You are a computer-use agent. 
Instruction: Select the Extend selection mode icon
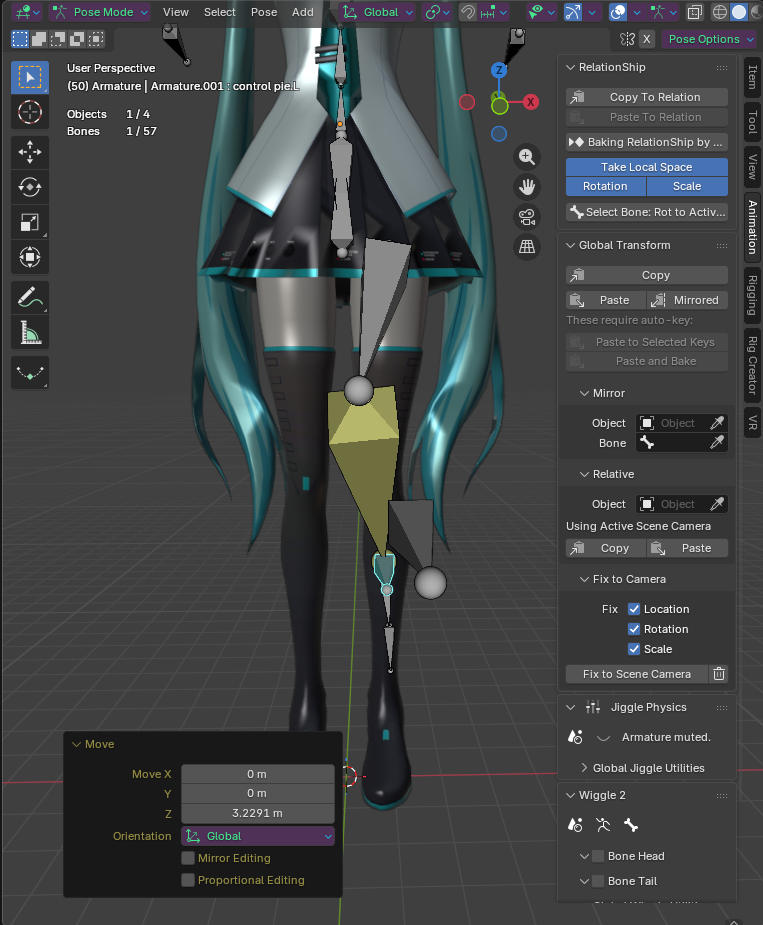39,40
